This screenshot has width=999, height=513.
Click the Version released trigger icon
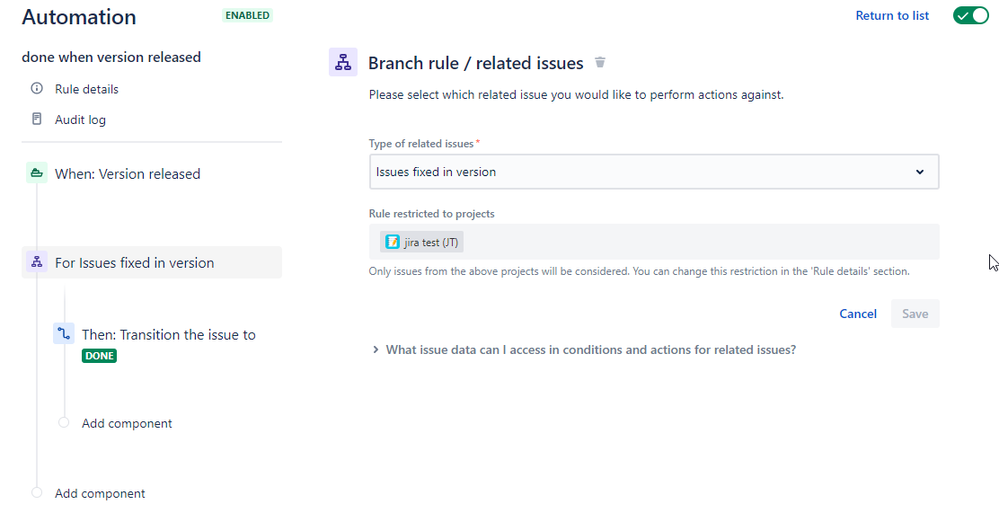click(37, 173)
